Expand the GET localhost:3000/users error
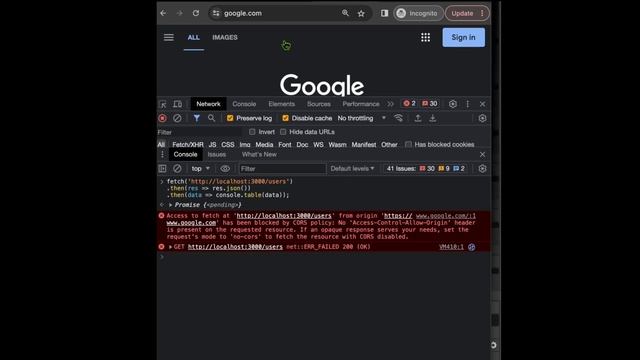The image size is (640, 360). click(x=171, y=247)
